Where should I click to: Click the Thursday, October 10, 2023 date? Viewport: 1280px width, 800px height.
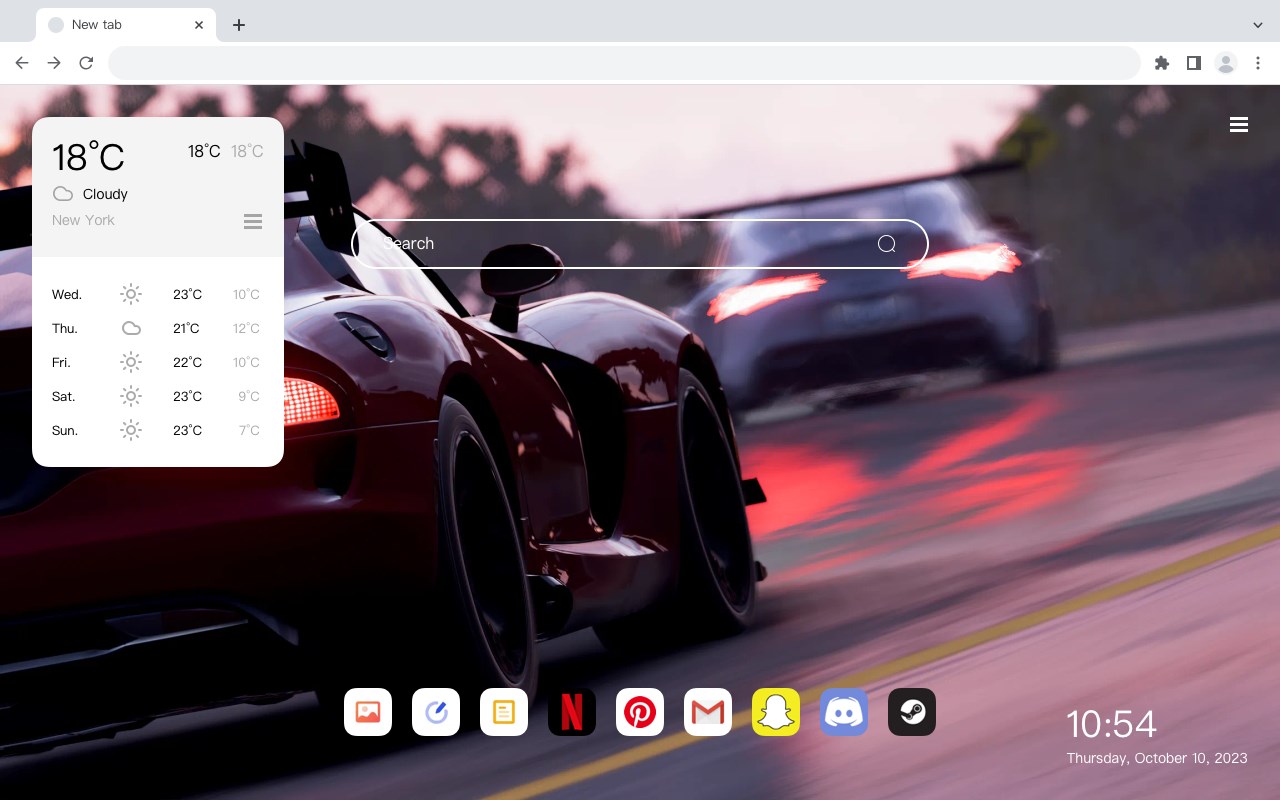(1157, 758)
